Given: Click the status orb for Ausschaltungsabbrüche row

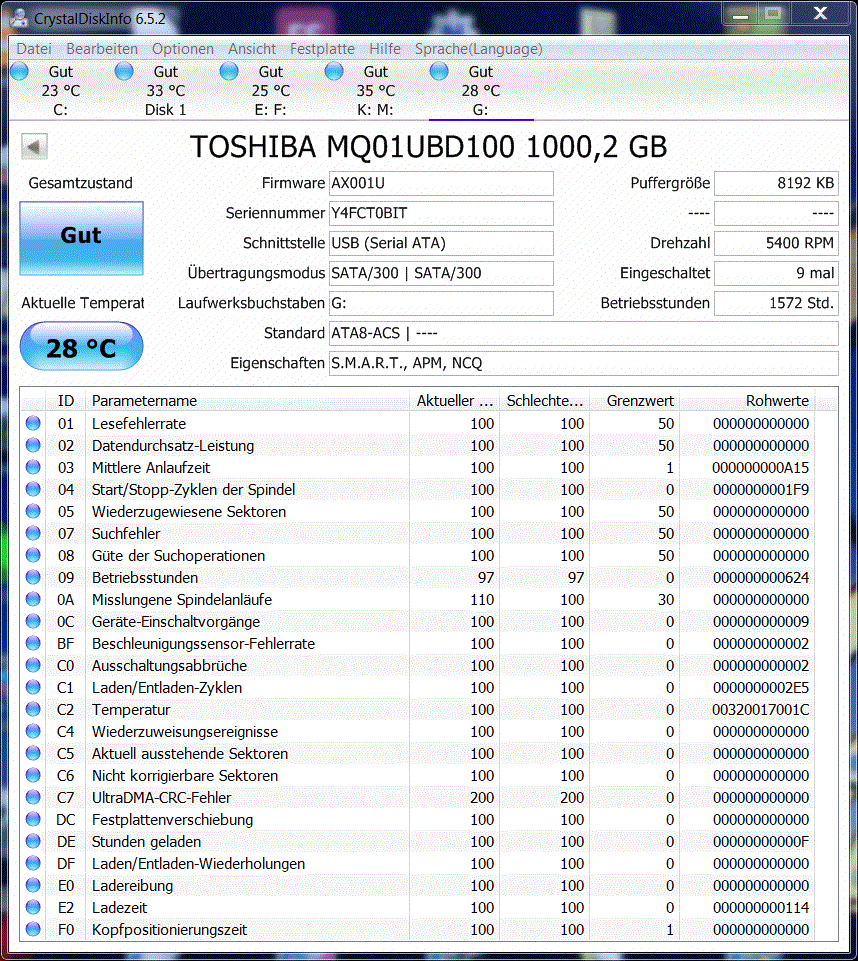Looking at the screenshot, I should click(x=33, y=665).
